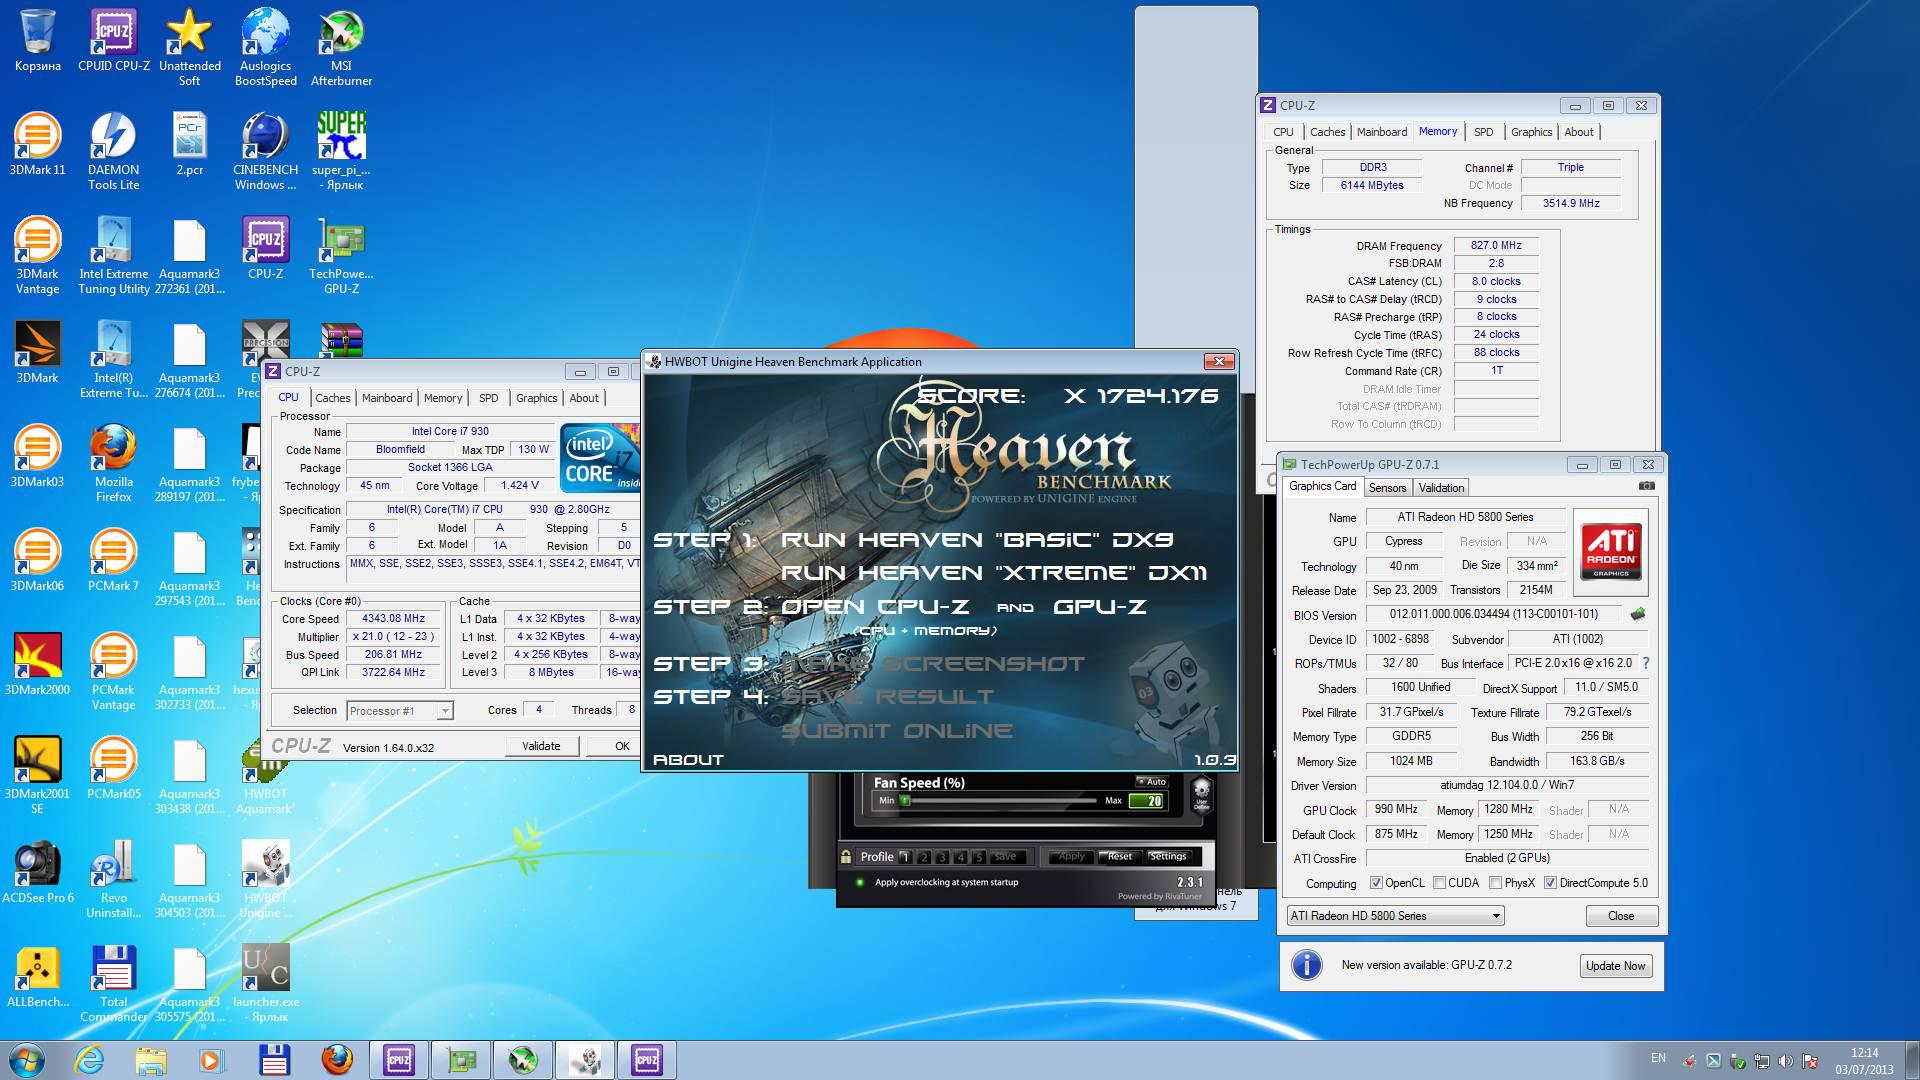This screenshot has height=1080, width=1920.
Task: Launch the 3DMark 11 desktop icon
Action: click(37, 145)
